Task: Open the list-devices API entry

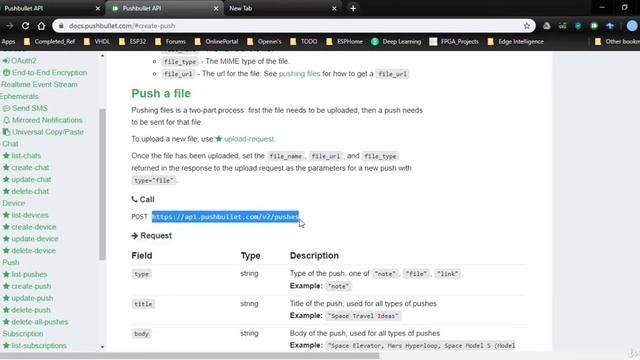Action: pyautogui.click(x=25, y=215)
